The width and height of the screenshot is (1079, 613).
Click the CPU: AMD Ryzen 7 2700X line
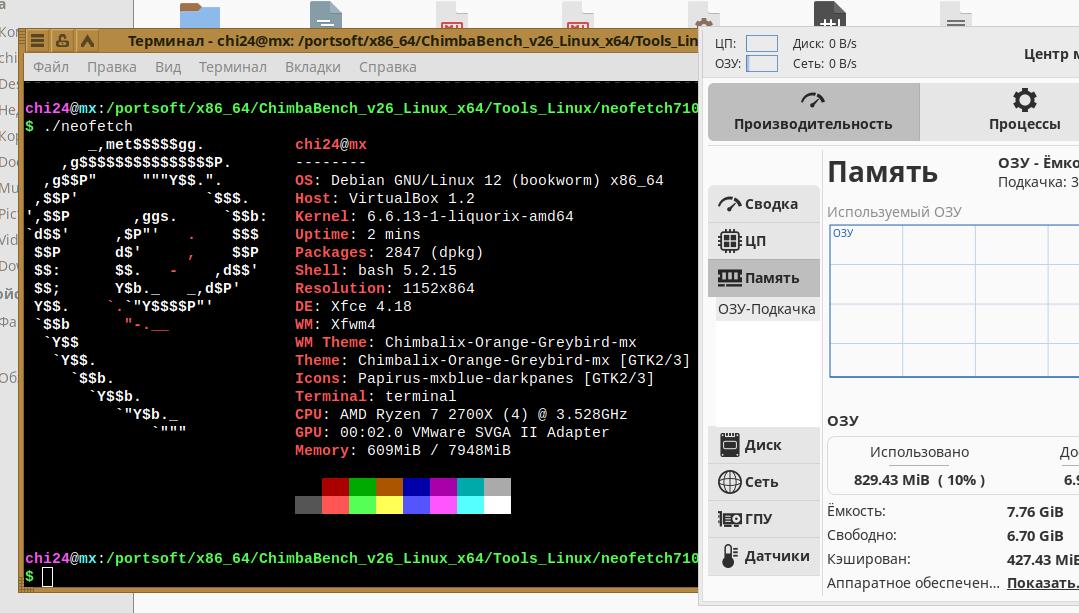(x=461, y=414)
